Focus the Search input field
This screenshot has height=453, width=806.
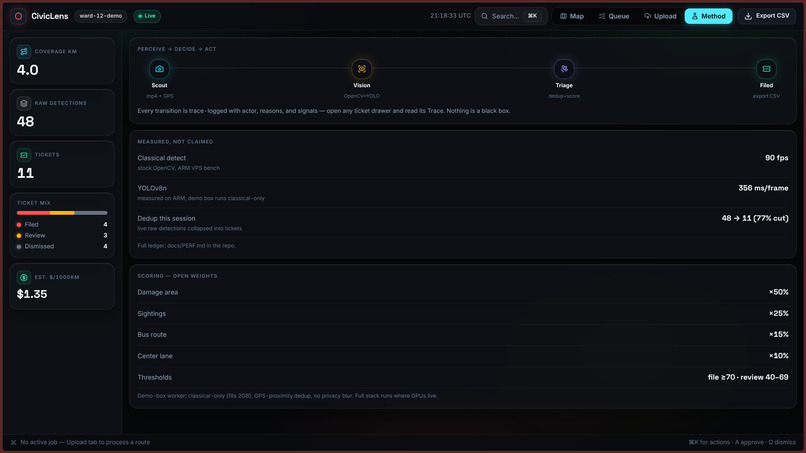511,16
